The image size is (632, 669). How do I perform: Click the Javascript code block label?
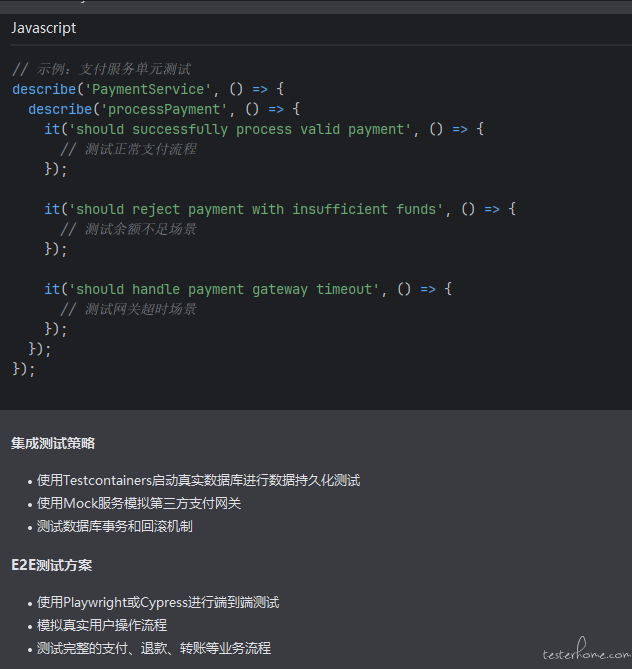pyautogui.click(x=44, y=28)
